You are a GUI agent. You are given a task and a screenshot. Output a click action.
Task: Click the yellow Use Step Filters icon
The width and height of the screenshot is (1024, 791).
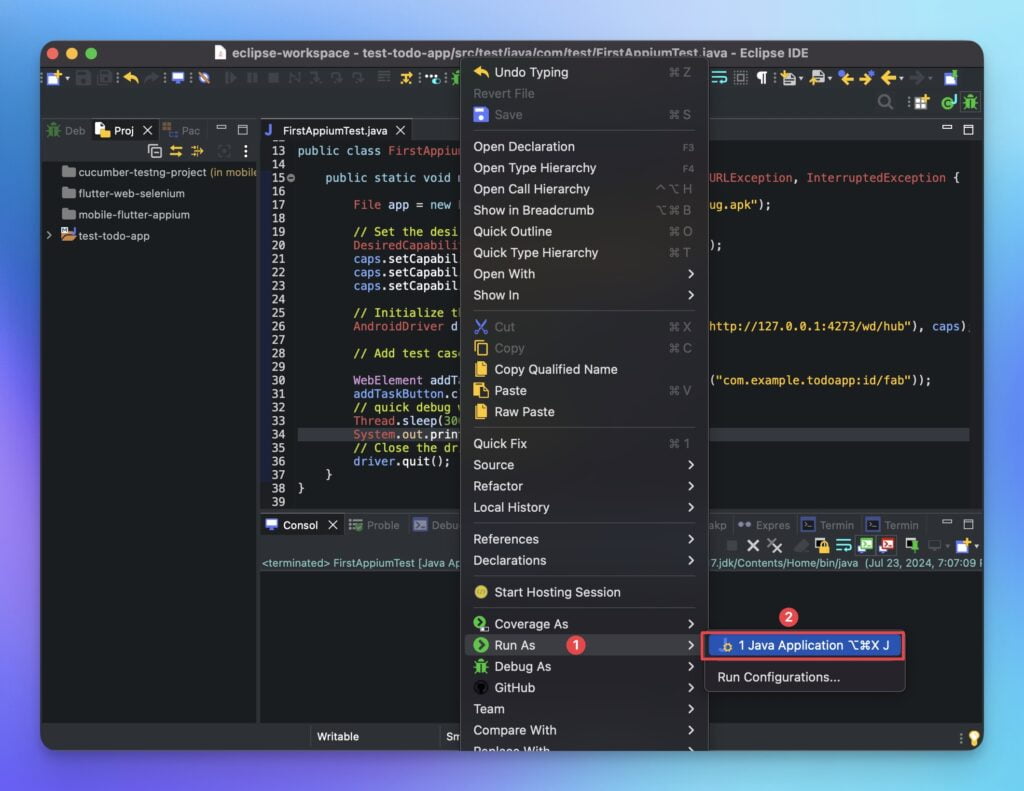point(406,78)
